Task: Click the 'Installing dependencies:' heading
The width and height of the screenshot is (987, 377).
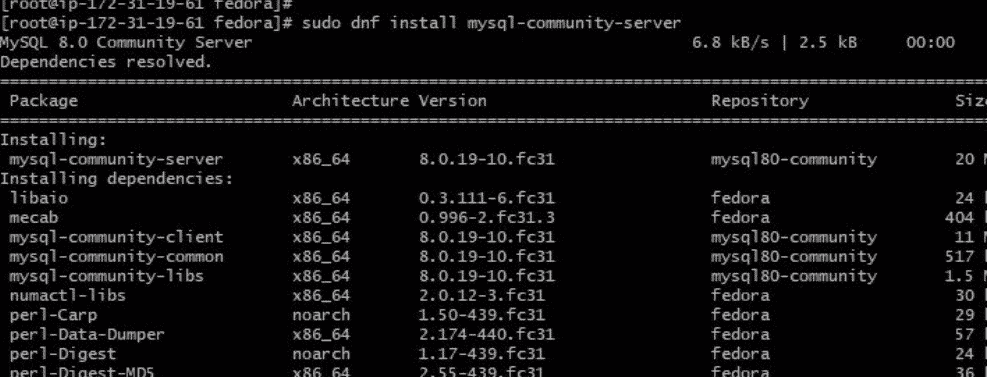Action: click(x=116, y=179)
